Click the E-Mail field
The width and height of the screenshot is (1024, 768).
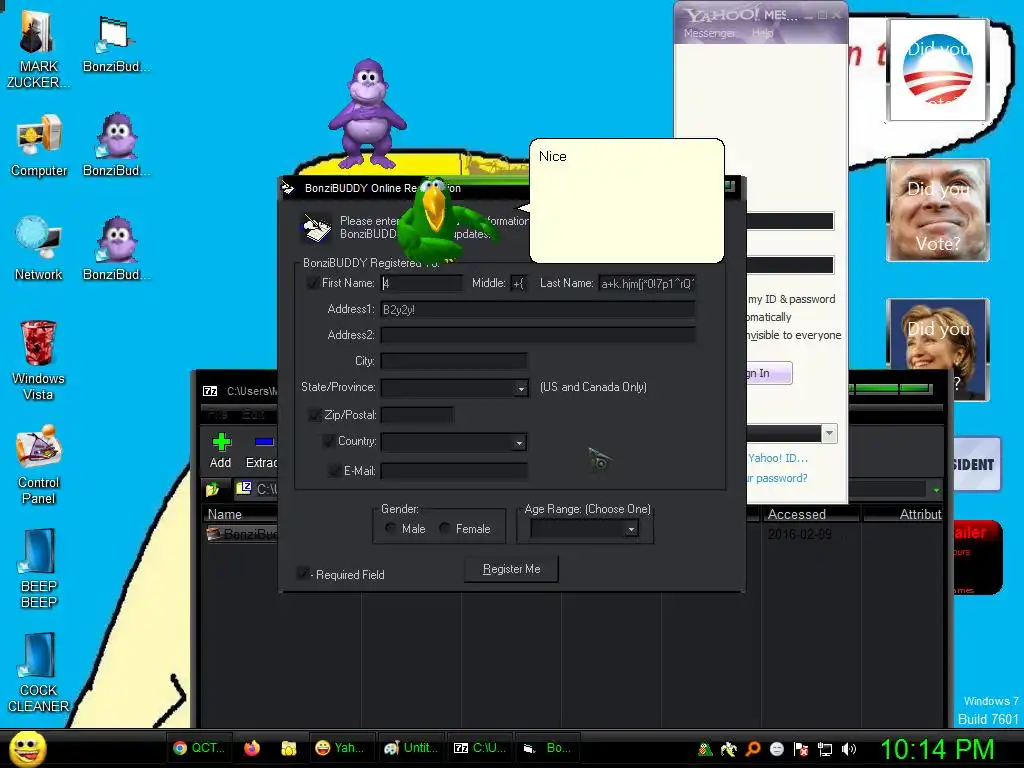[454, 471]
